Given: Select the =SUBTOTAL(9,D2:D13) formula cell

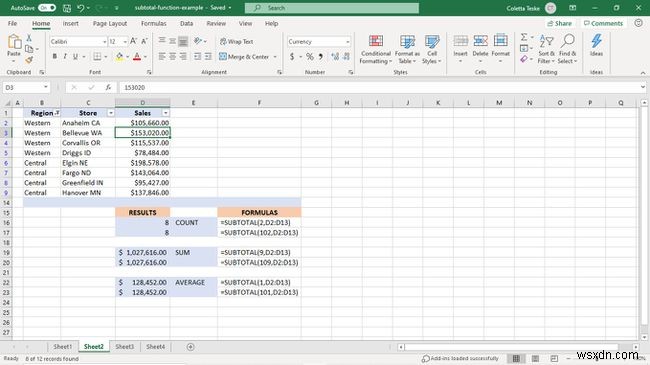Looking at the screenshot, I should tap(259, 253).
